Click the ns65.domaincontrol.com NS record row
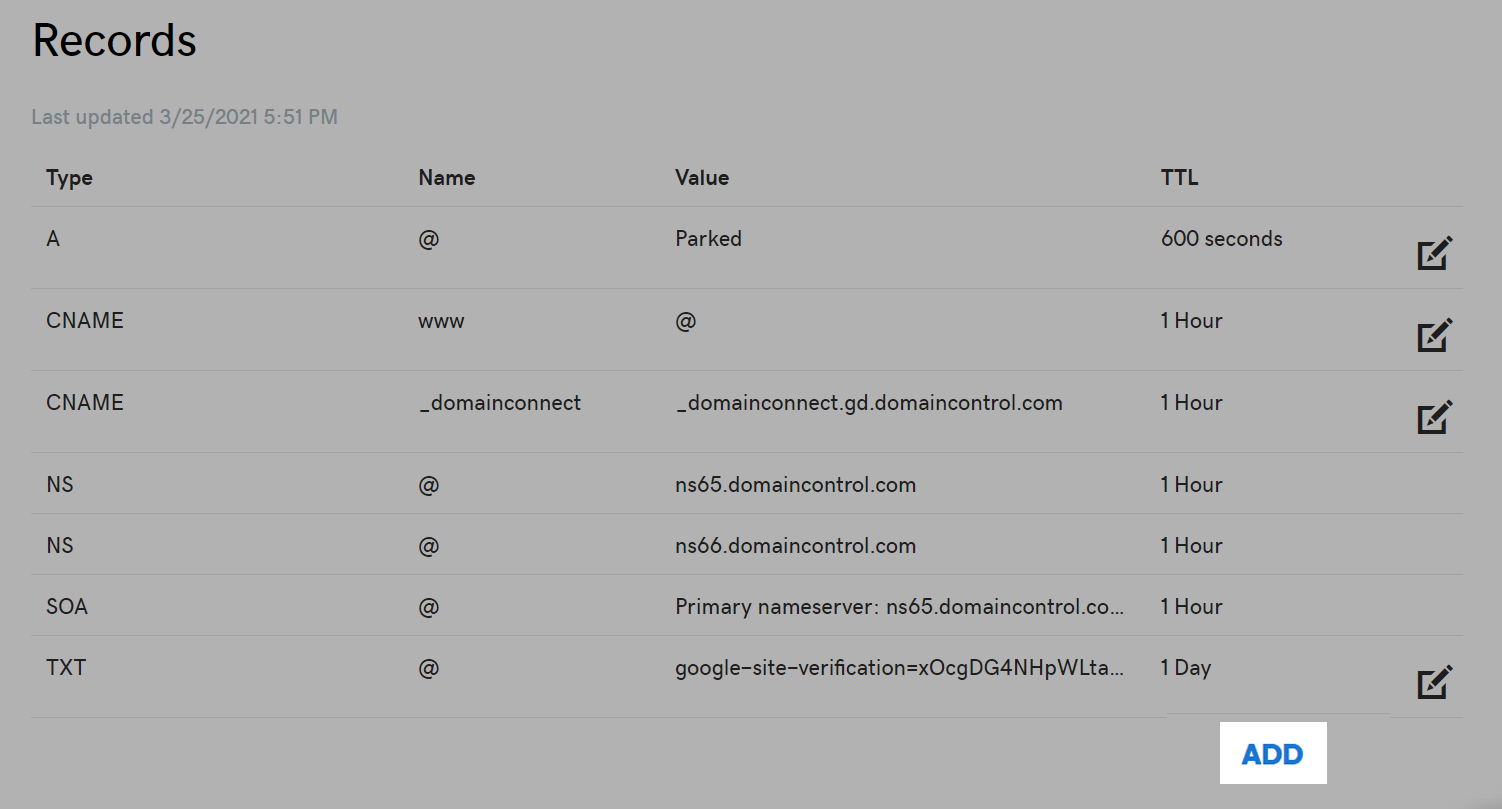 (x=747, y=484)
